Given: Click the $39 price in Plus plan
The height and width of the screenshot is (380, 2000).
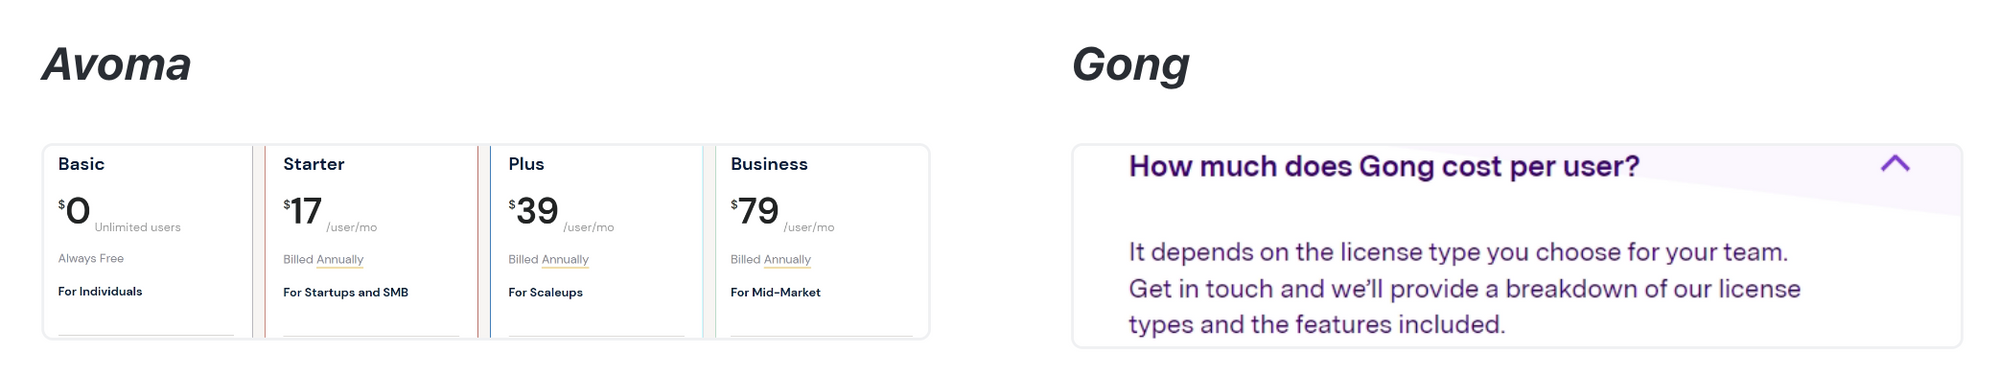Looking at the screenshot, I should coord(533,211).
